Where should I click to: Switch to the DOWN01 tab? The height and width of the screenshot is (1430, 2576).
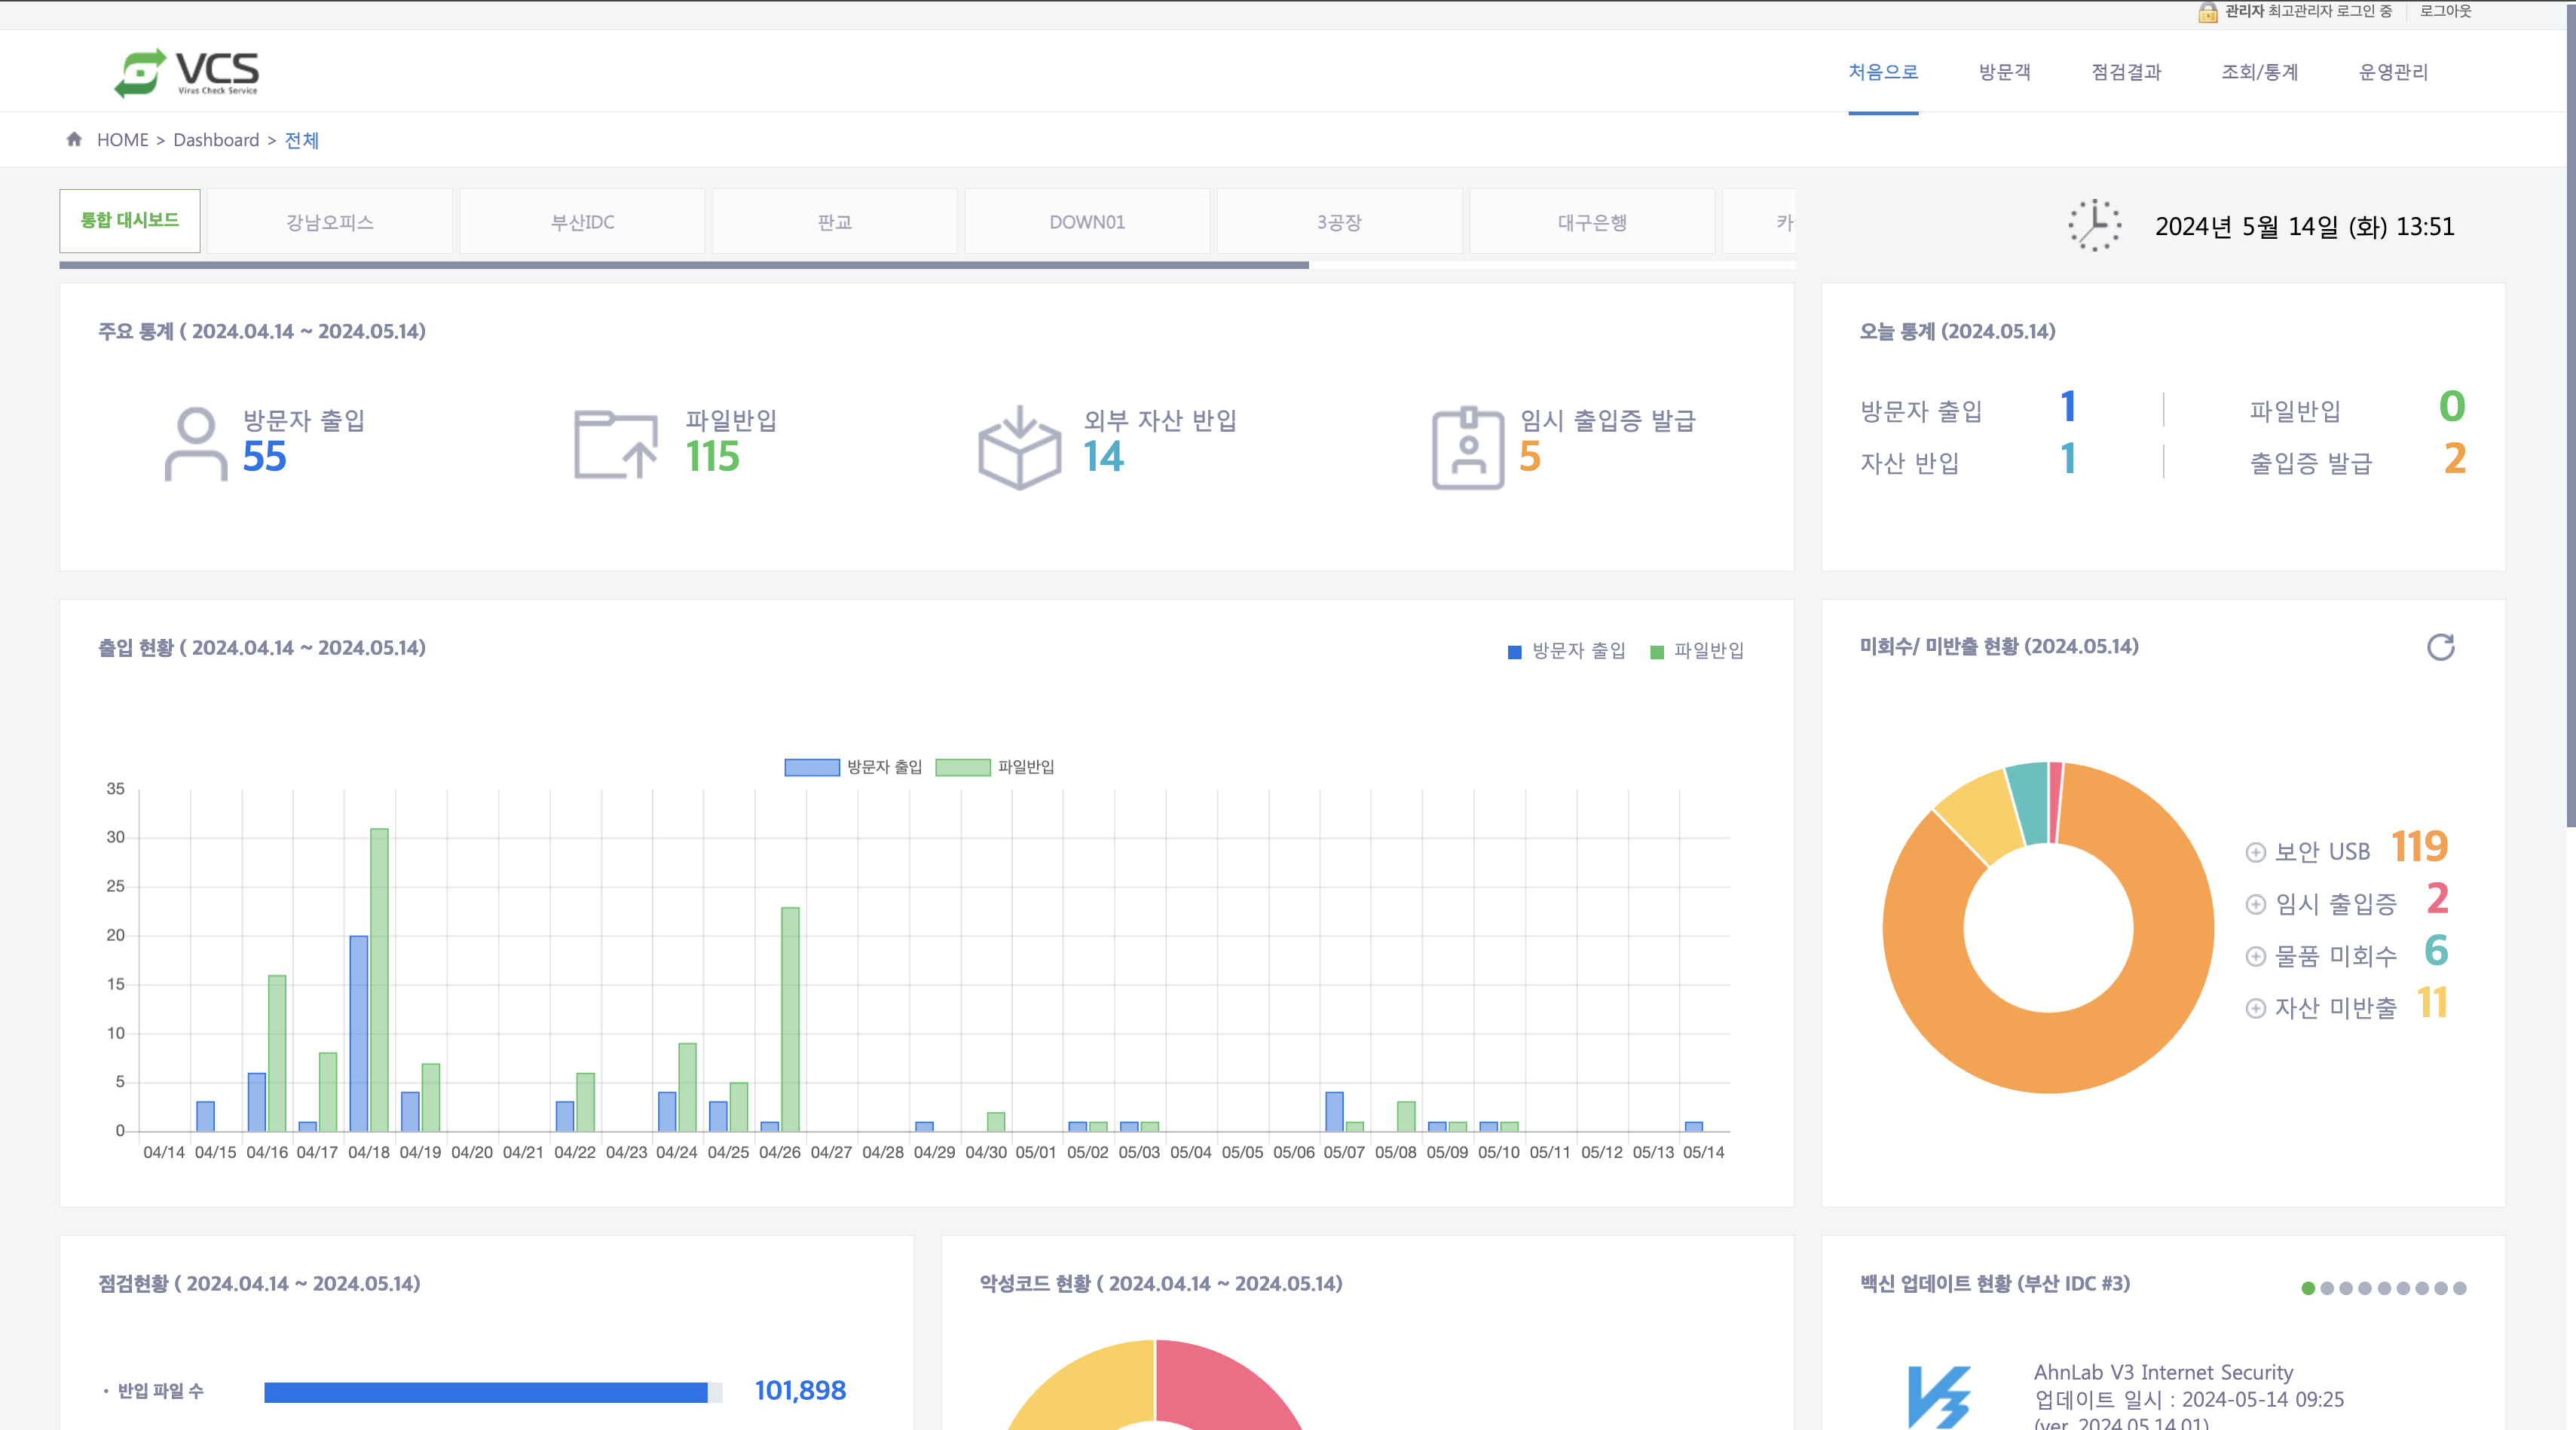click(x=1087, y=222)
